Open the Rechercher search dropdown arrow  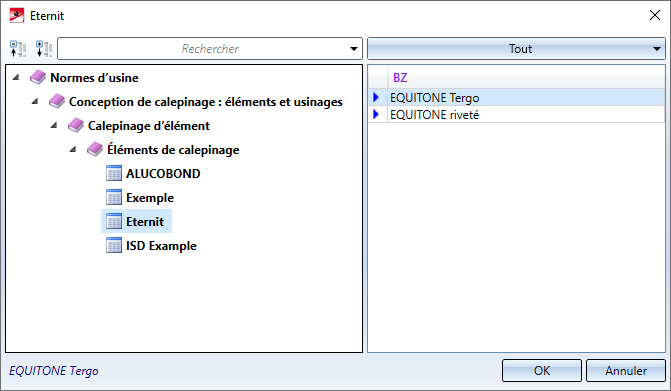354,49
